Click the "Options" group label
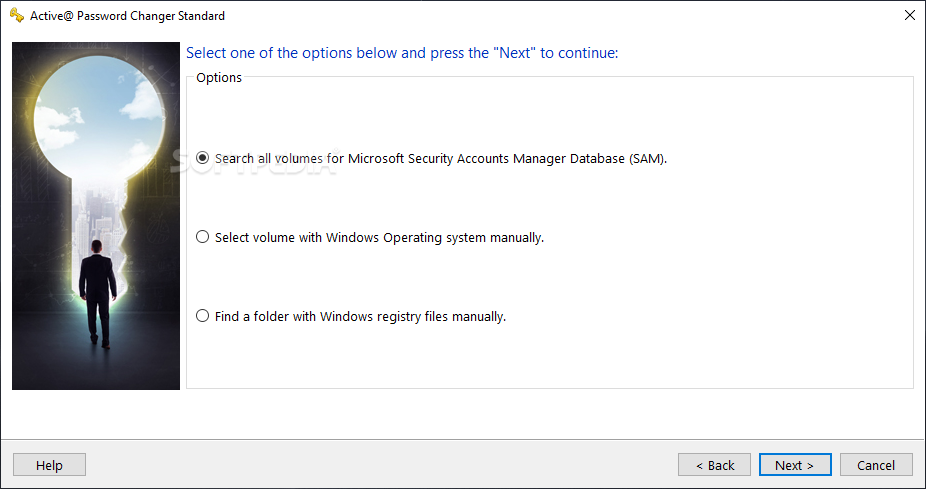The width and height of the screenshot is (926, 489). 219,78
